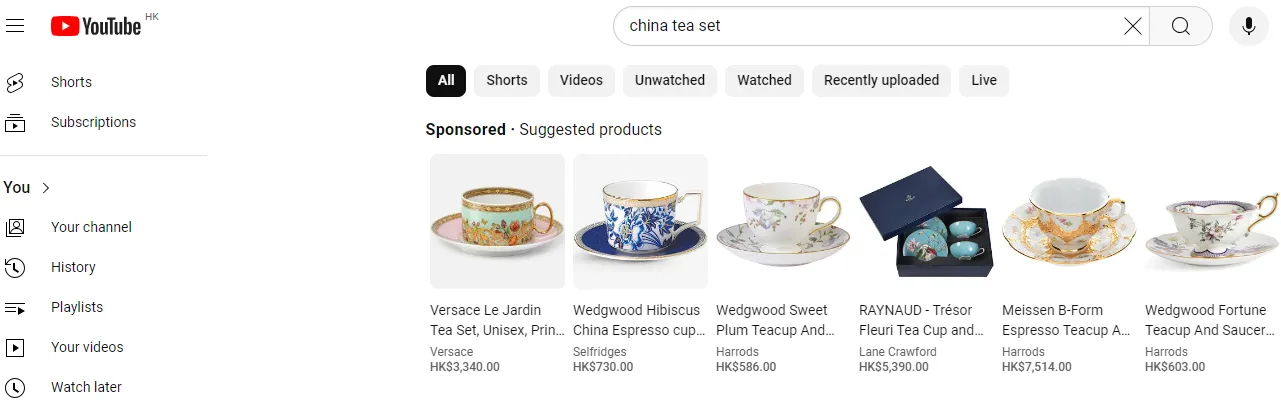Start voice search with microphone
Image resolution: width=1281 pixels, height=420 pixels.
pos(1248,26)
